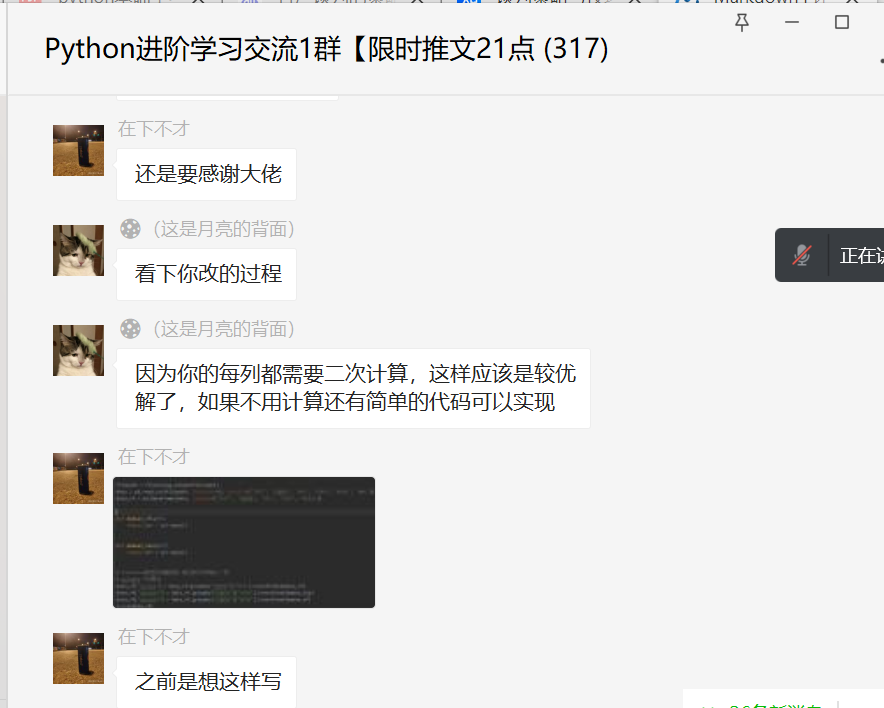The image size is (884, 708).
Task: Click the soccer ball emoji above 看下你改的过程
Action: (x=130, y=229)
